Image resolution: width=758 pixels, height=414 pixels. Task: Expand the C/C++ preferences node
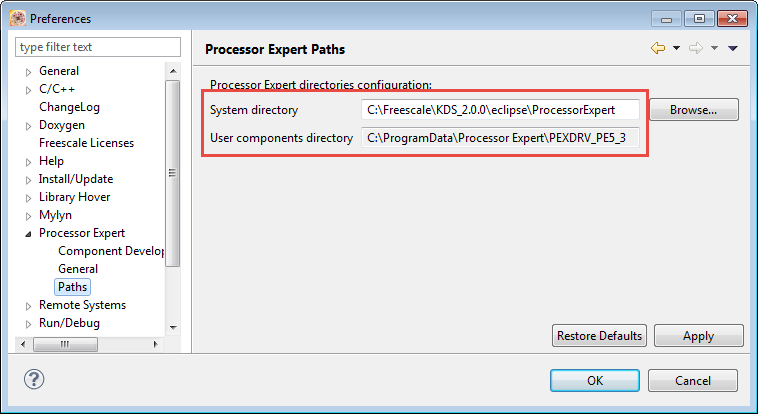28,89
